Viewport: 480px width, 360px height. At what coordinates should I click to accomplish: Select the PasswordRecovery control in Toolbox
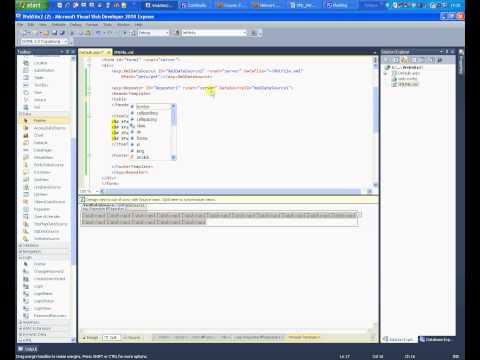[50, 315]
